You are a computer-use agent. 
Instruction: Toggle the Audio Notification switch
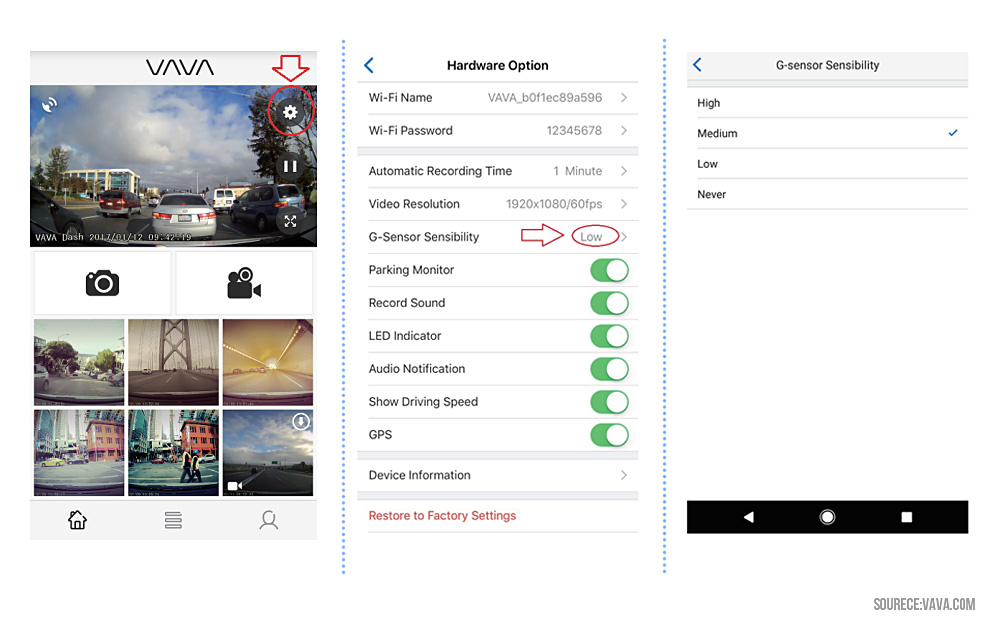(610, 369)
